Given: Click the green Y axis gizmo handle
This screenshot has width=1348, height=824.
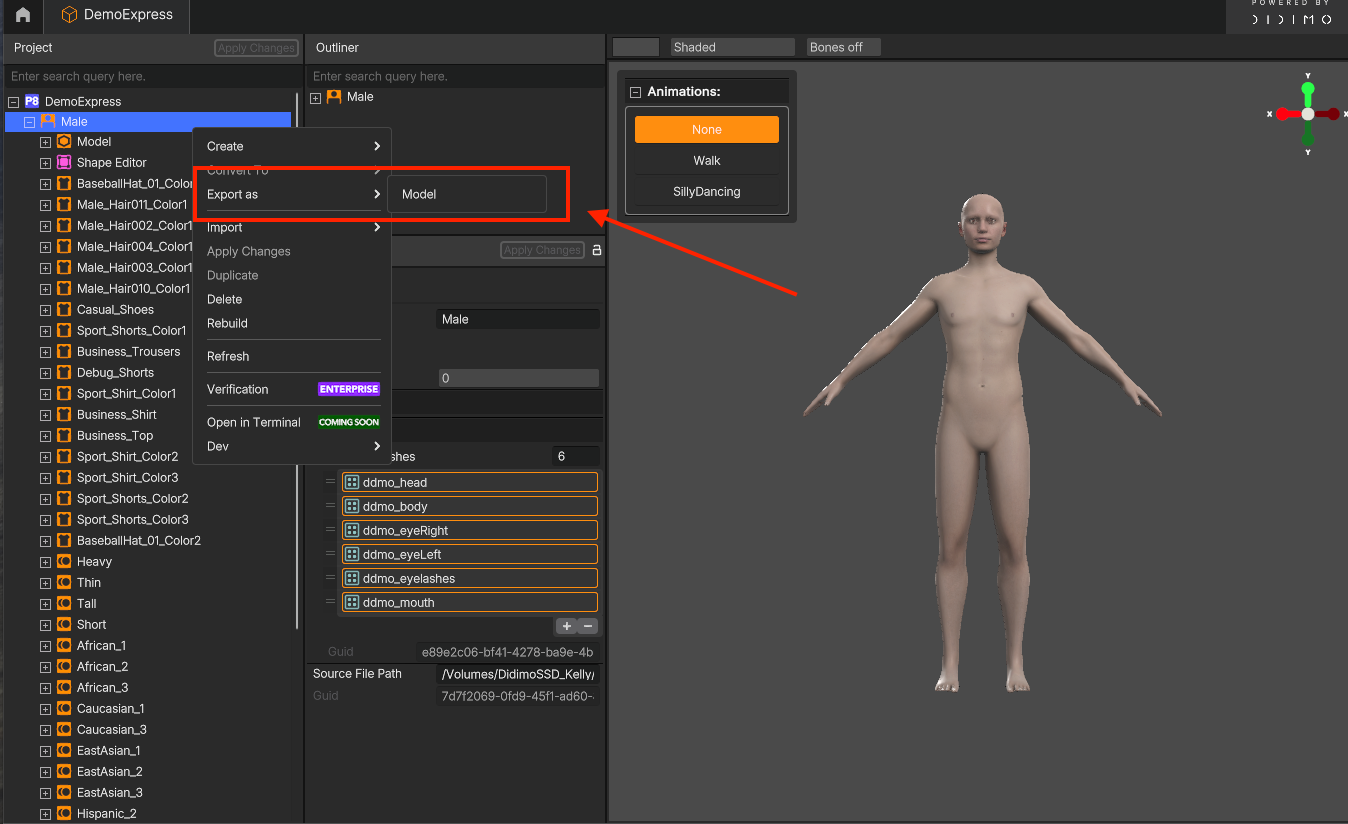Looking at the screenshot, I should pyautogui.click(x=1308, y=89).
